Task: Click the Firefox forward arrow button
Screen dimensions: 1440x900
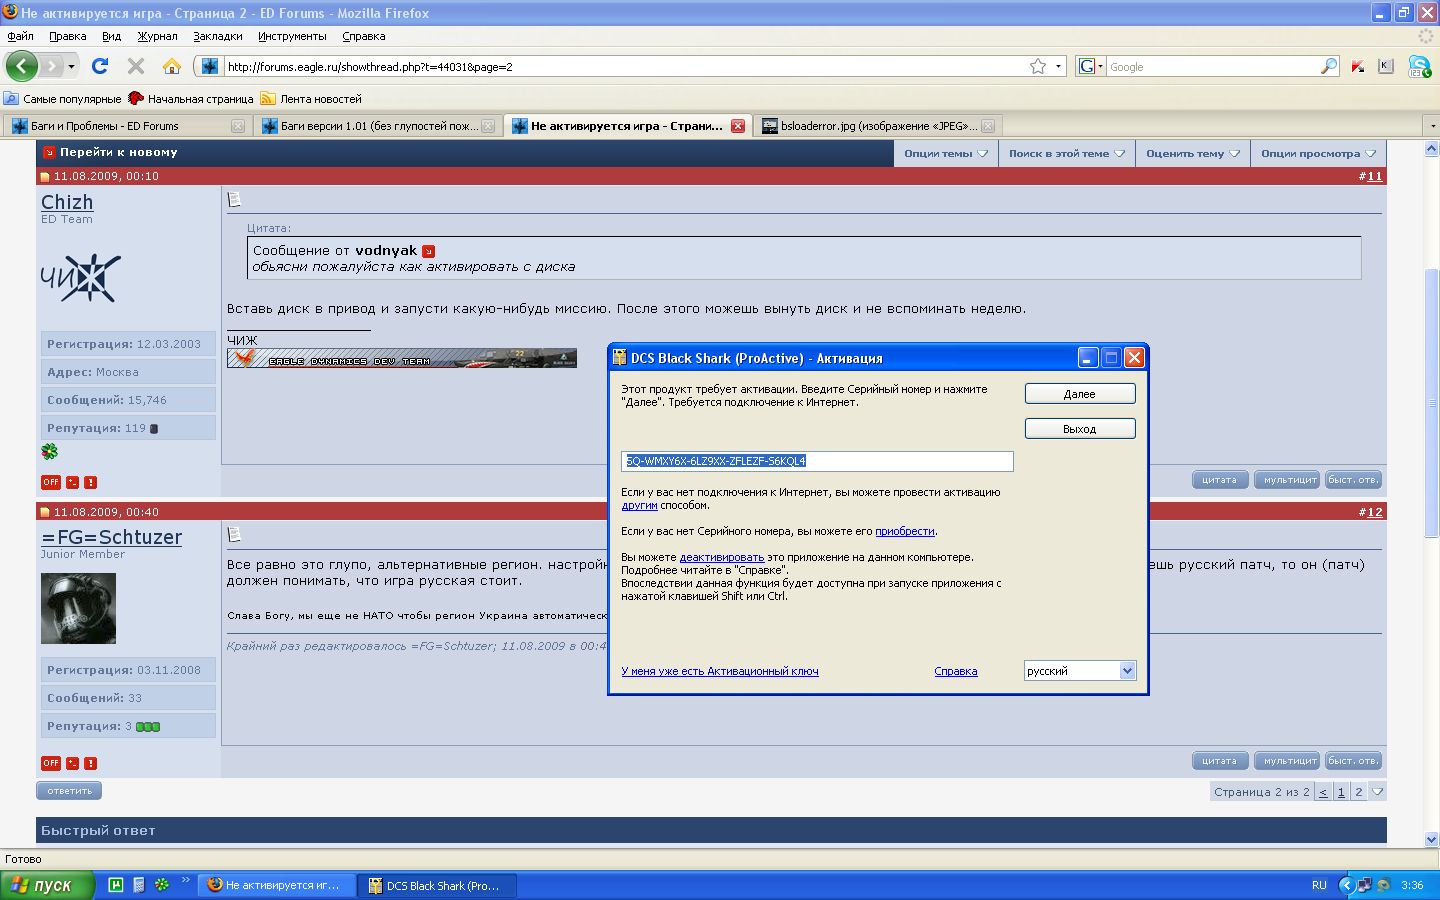Action: (x=51, y=66)
